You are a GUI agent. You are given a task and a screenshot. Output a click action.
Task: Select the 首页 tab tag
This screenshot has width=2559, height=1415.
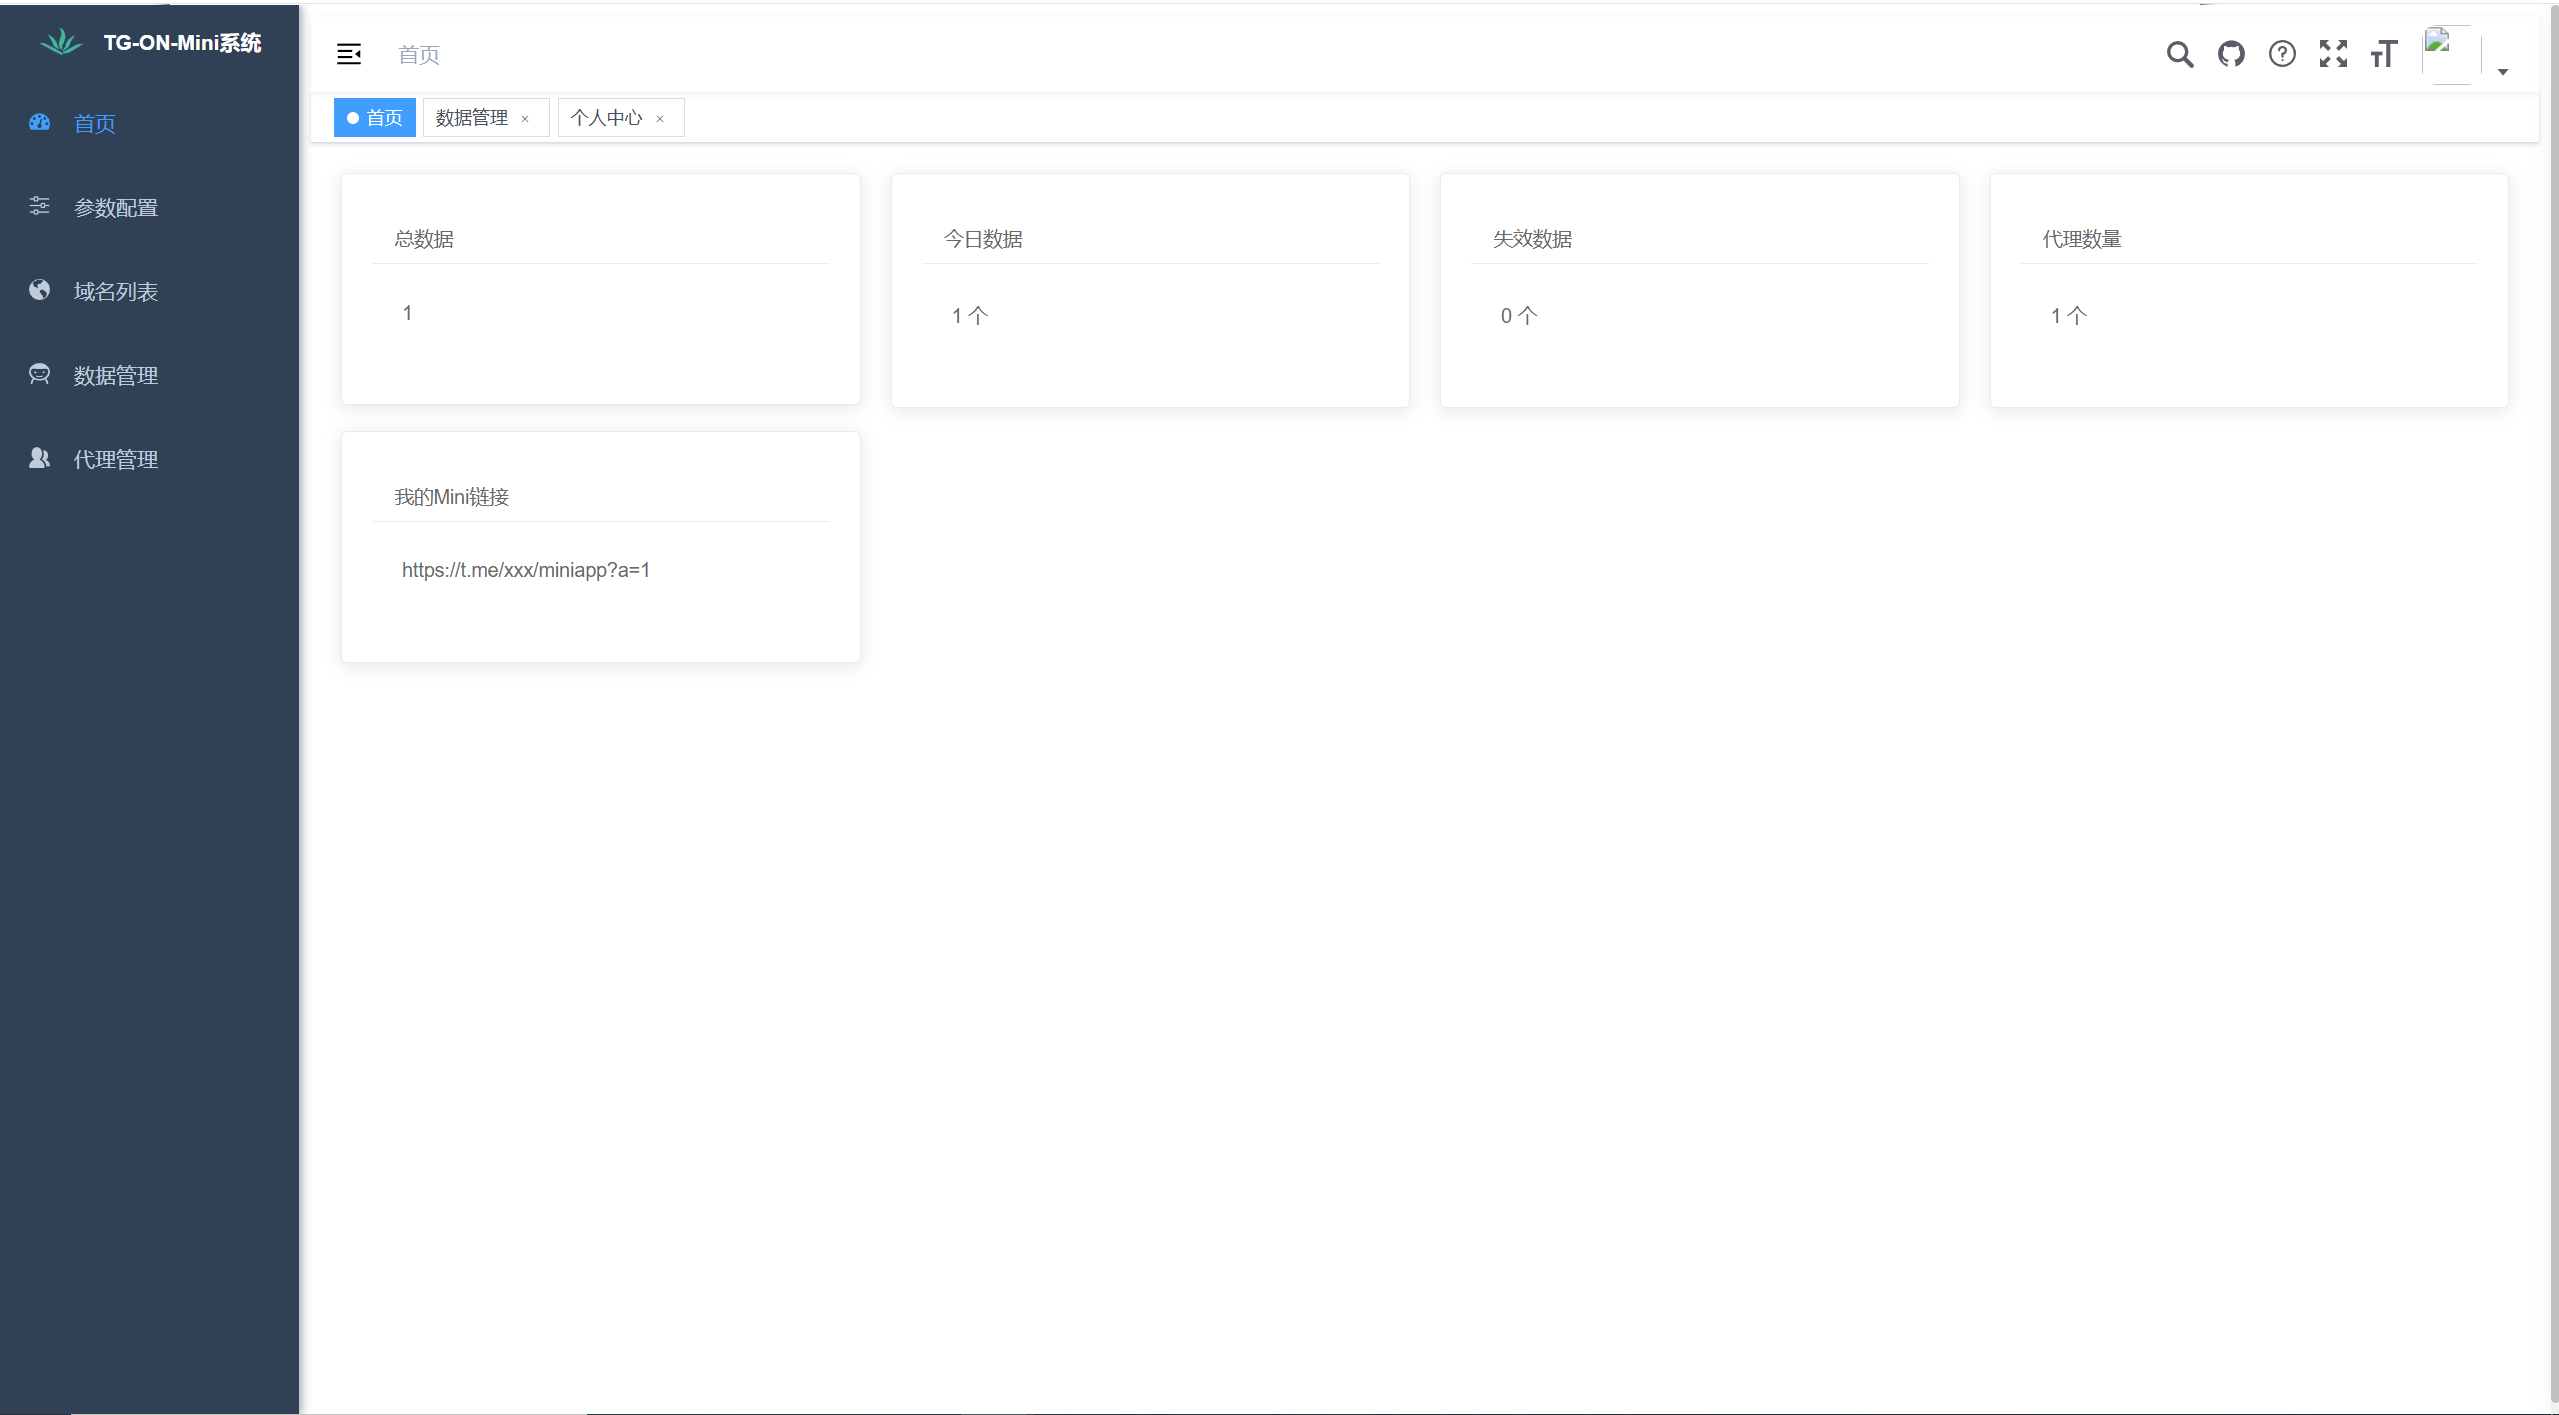coord(375,118)
